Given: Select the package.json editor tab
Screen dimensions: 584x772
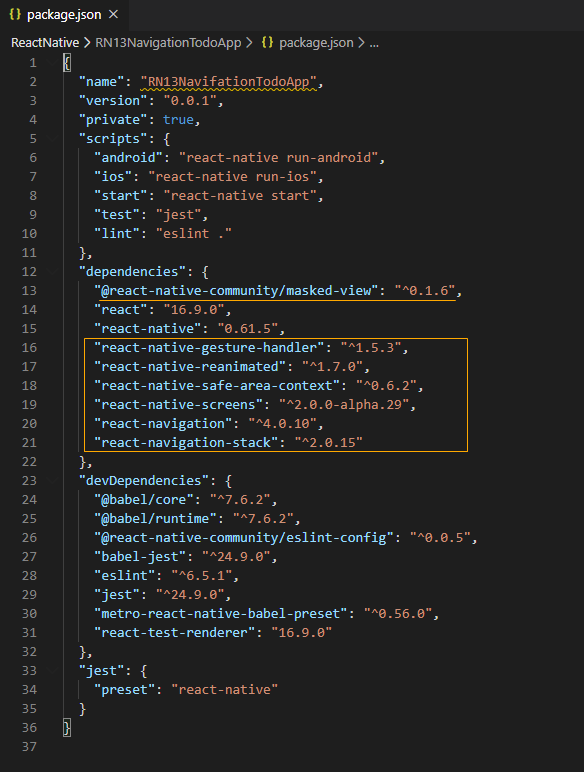Looking at the screenshot, I should click(x=65, y=15).
